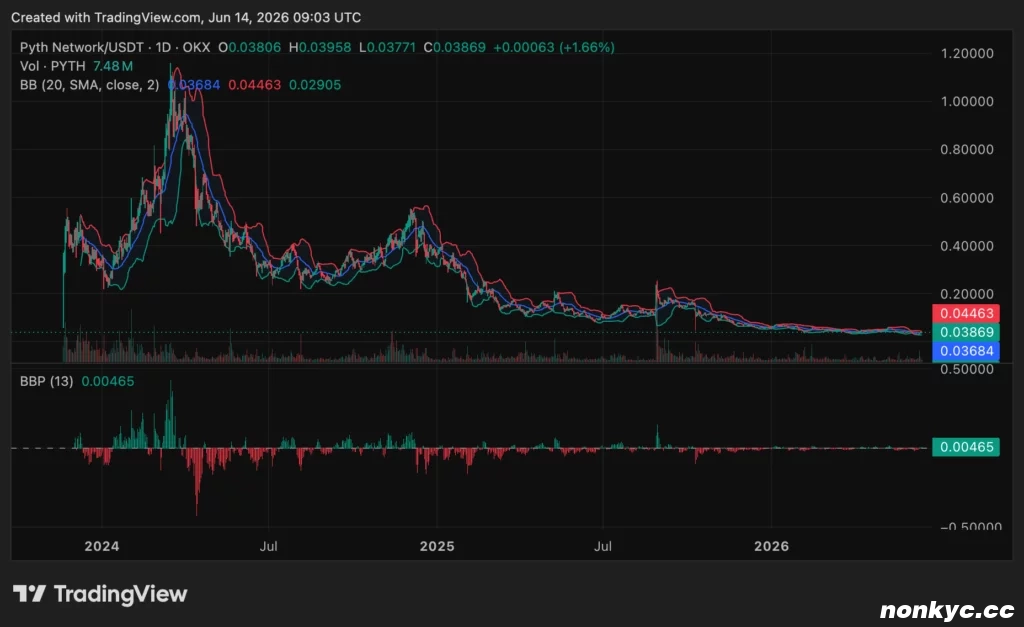Click the blue 0.03684 price axis tag
This screenshot has width=1024, height=627.
[x=965, y=351]
